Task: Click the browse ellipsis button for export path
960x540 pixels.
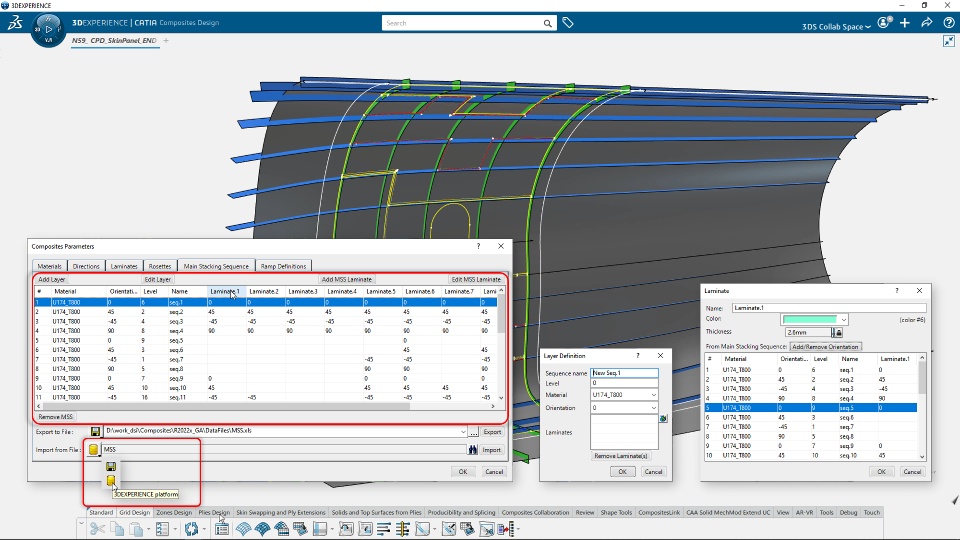Action: (x=473, y=432)
